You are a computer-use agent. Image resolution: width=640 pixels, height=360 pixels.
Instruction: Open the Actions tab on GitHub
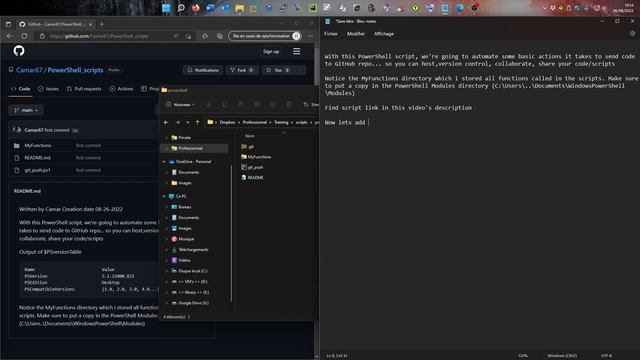pyautogui.click(x=121, y=89)
